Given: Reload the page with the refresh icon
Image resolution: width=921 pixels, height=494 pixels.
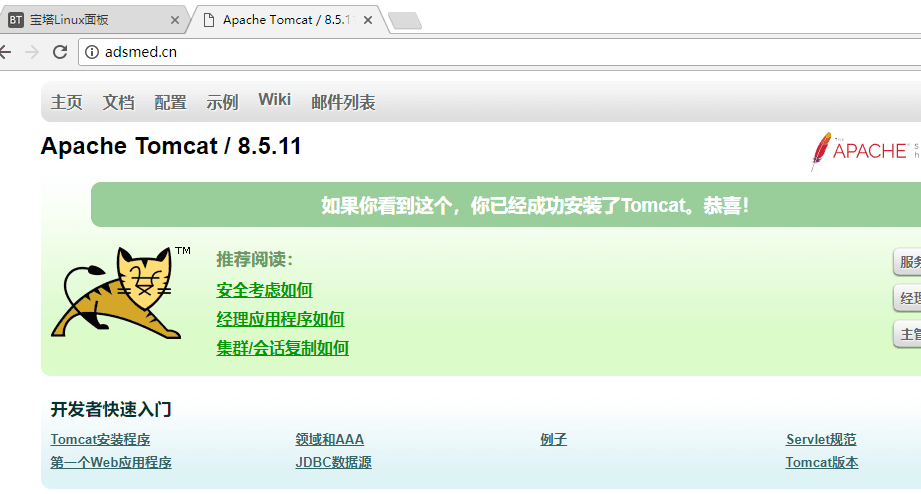Looking at the screenshot, I should [60, 52].
